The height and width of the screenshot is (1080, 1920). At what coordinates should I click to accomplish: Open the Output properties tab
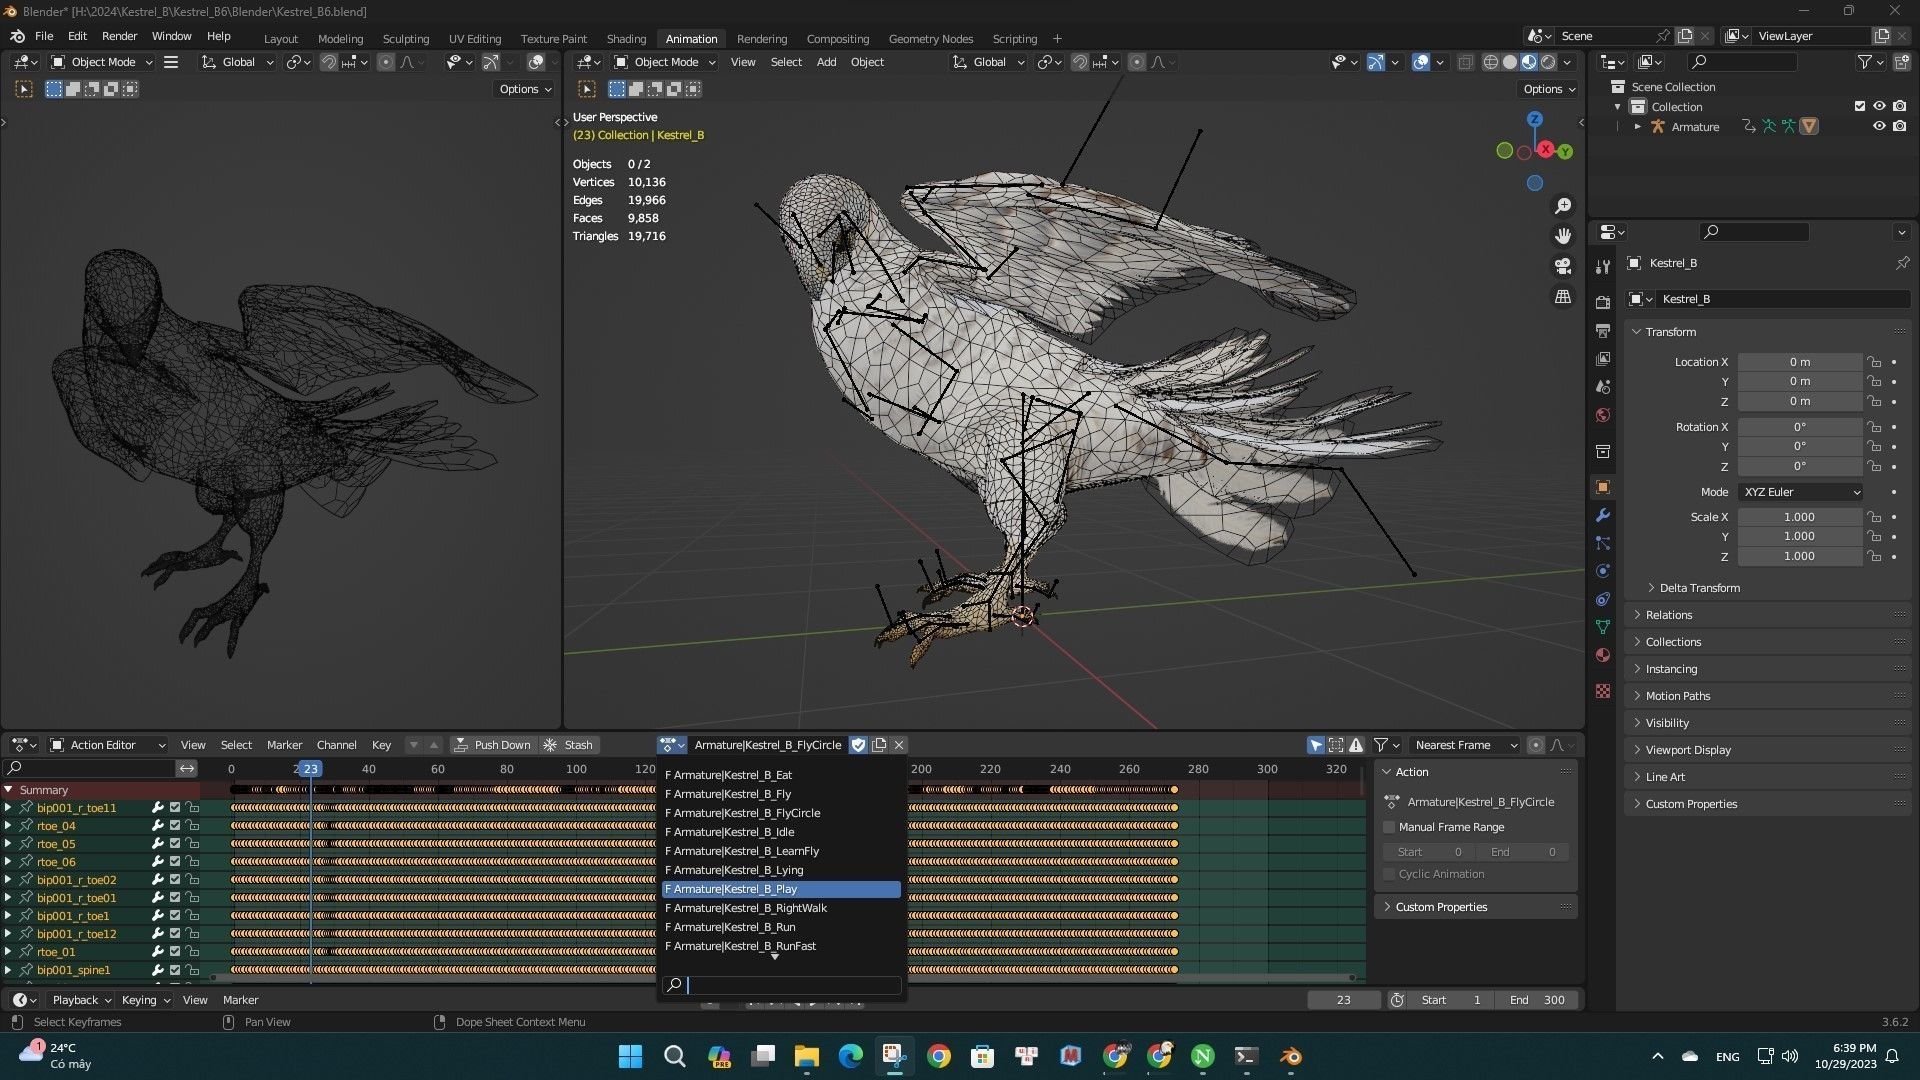1603,330
